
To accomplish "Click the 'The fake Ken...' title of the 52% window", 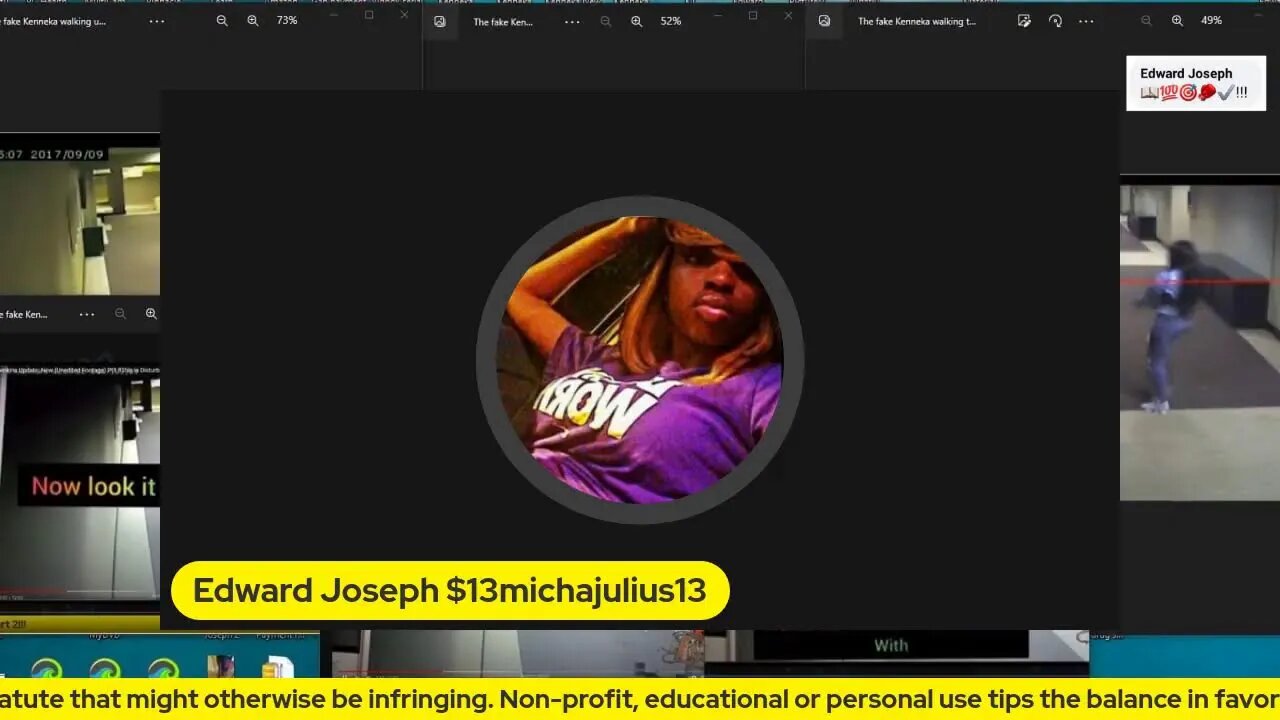I will point(503,21).
